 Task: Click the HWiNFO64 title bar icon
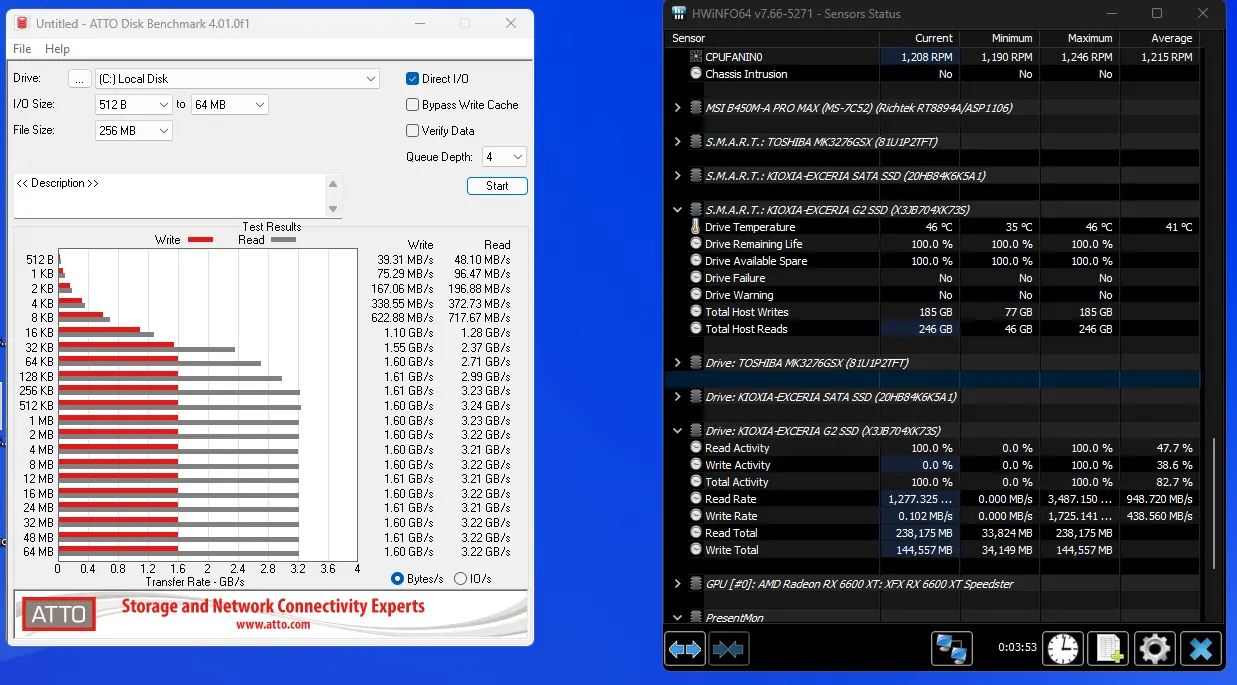pos(679,14)
